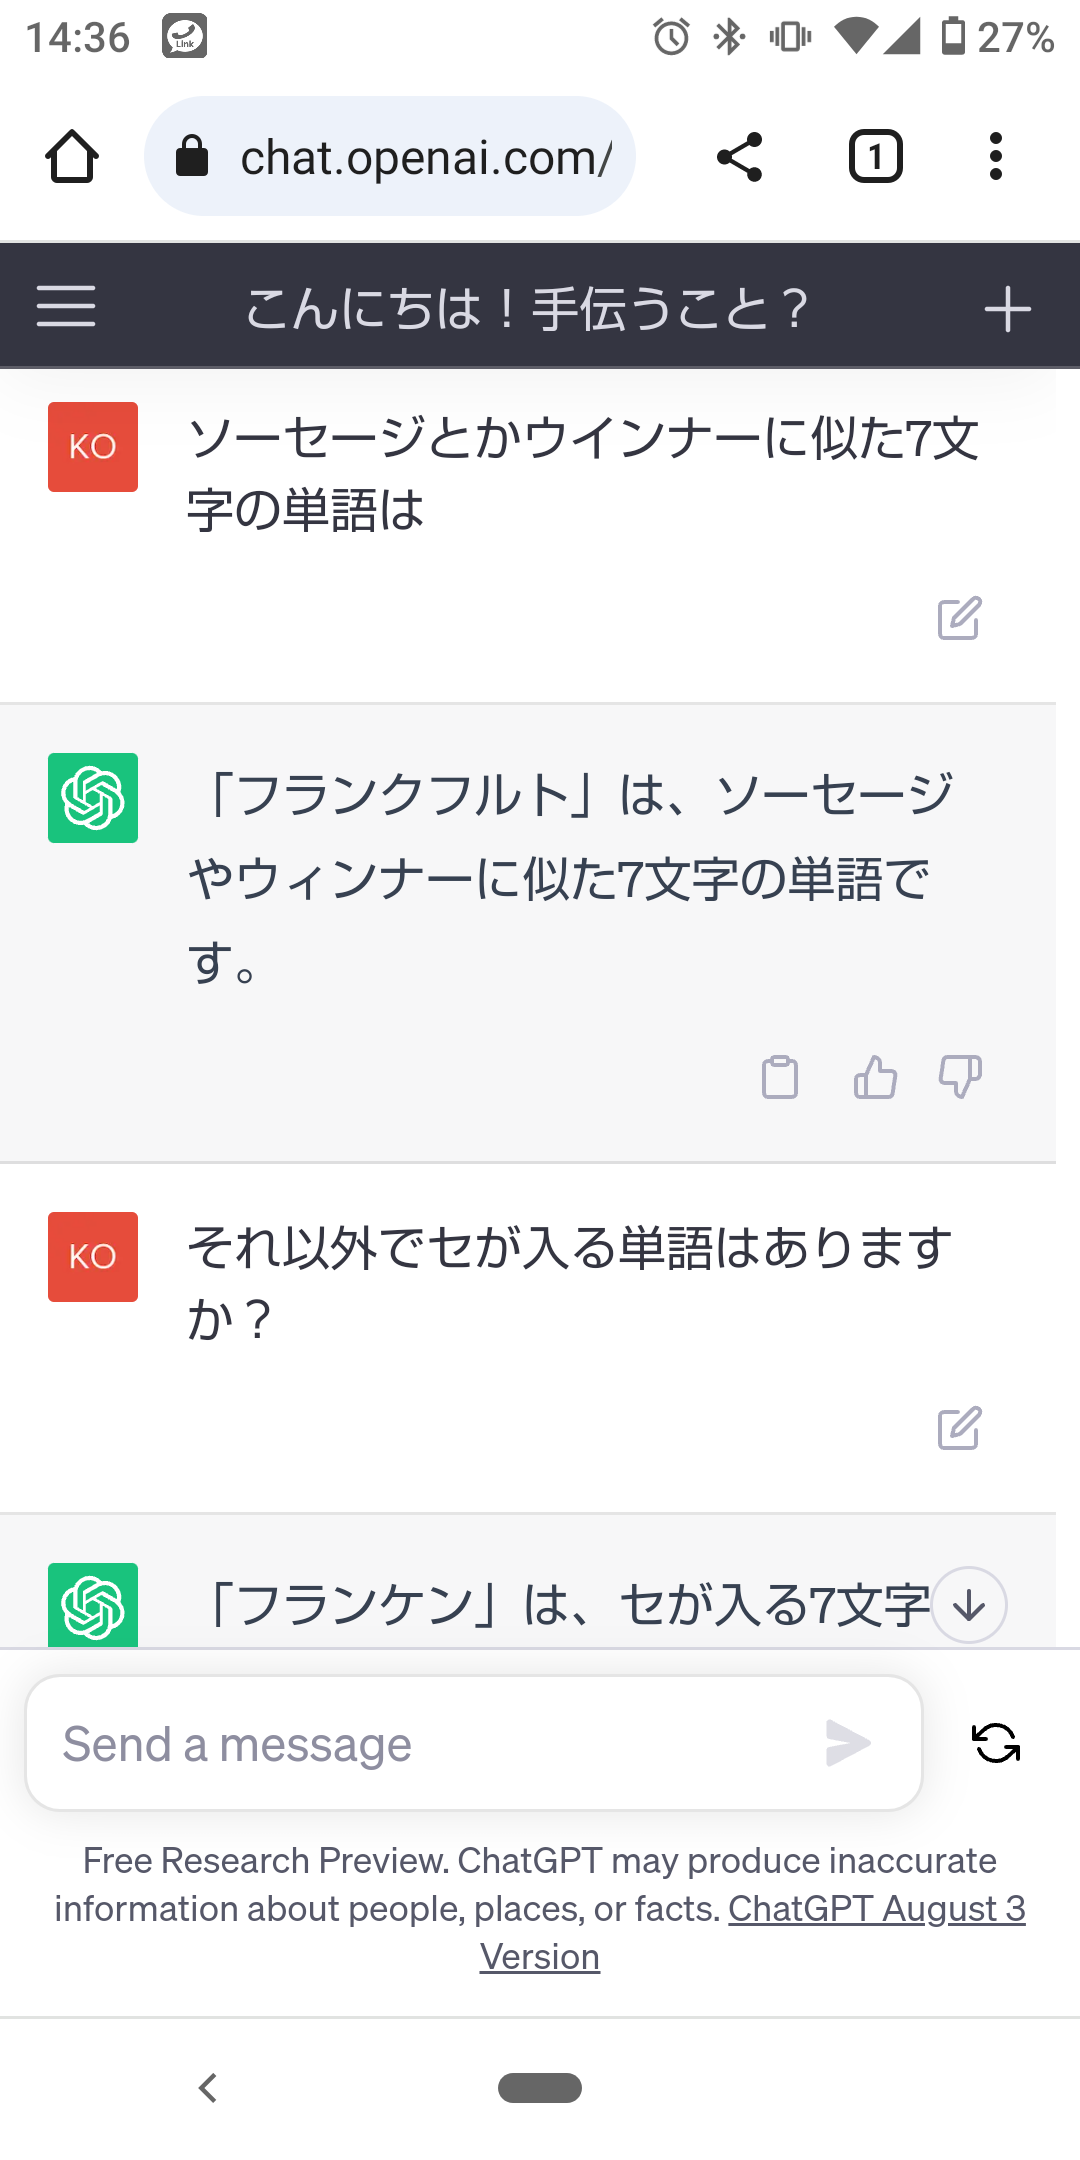Share the page via browser share icon

(x=740, y=157)
